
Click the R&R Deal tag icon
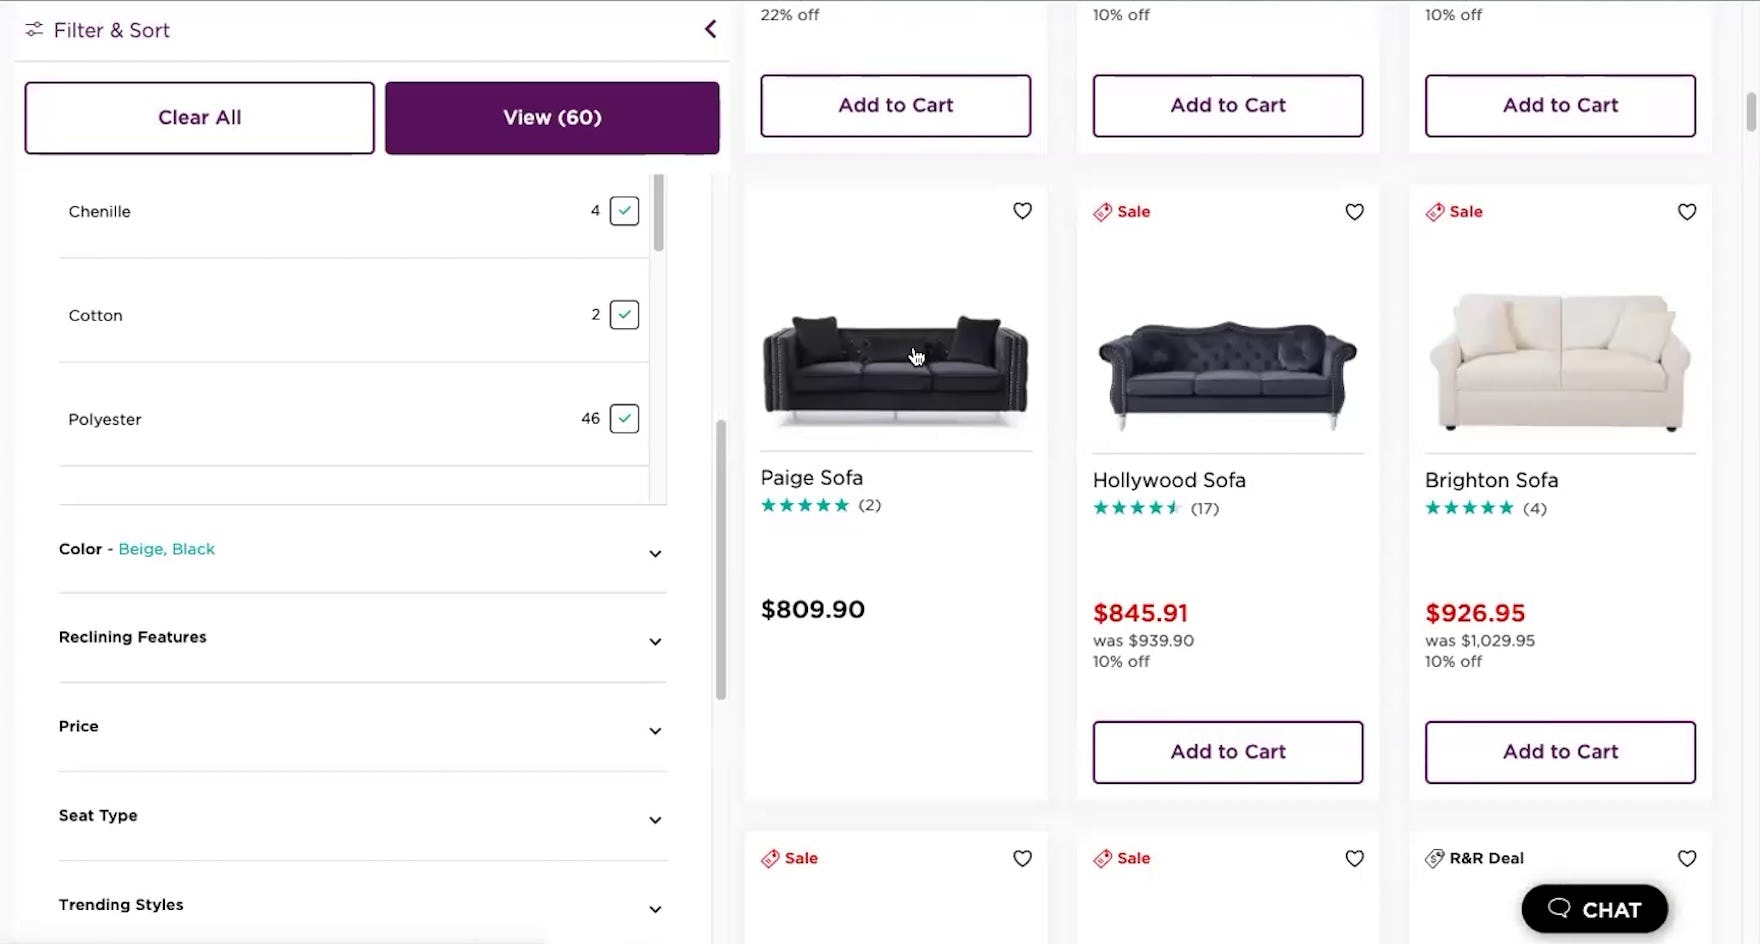(x=1435, y=858)
